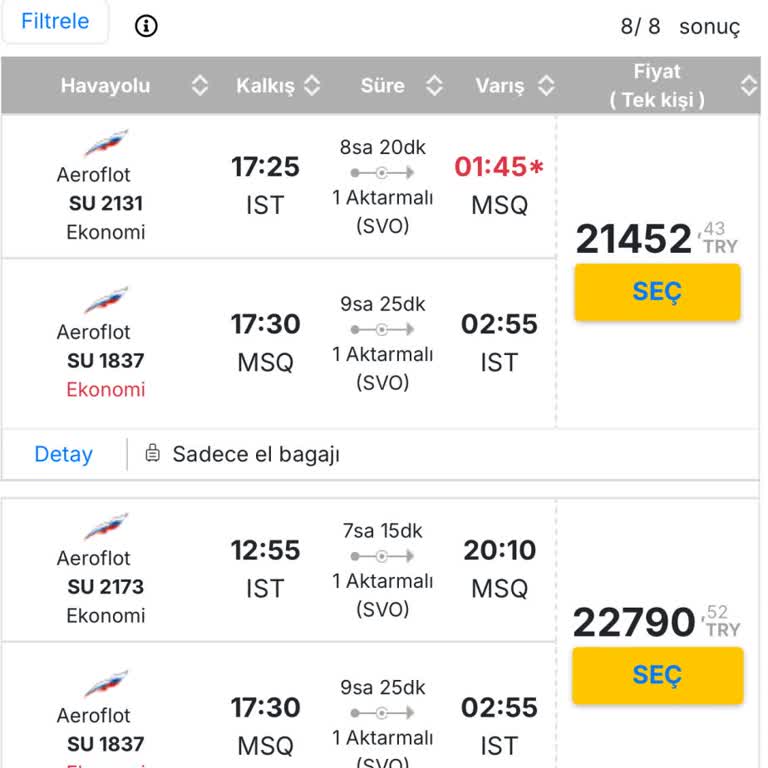Click Aeroflot logo in first SU 1837 return row
This screenshot has height=768, width=768.
click(106, 300)
